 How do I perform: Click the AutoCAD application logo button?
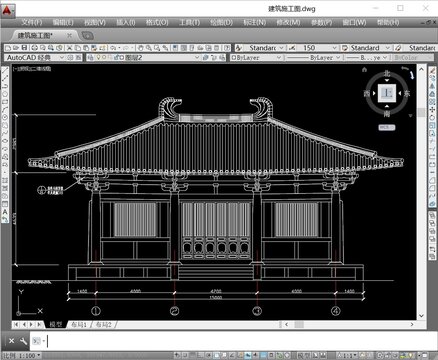click(7, 11)
